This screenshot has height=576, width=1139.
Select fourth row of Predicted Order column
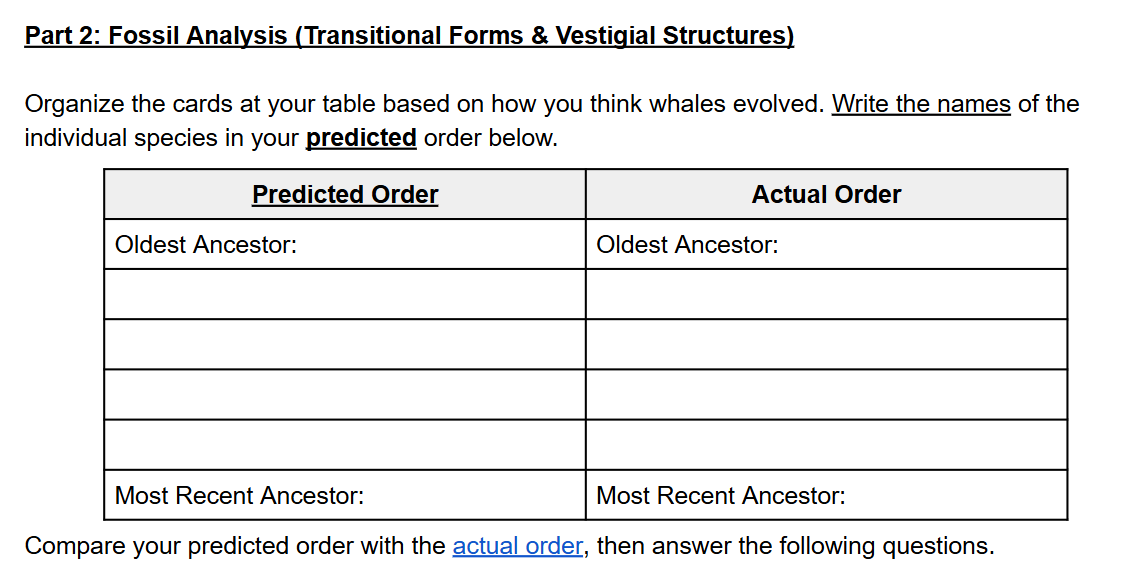[345, 394]
